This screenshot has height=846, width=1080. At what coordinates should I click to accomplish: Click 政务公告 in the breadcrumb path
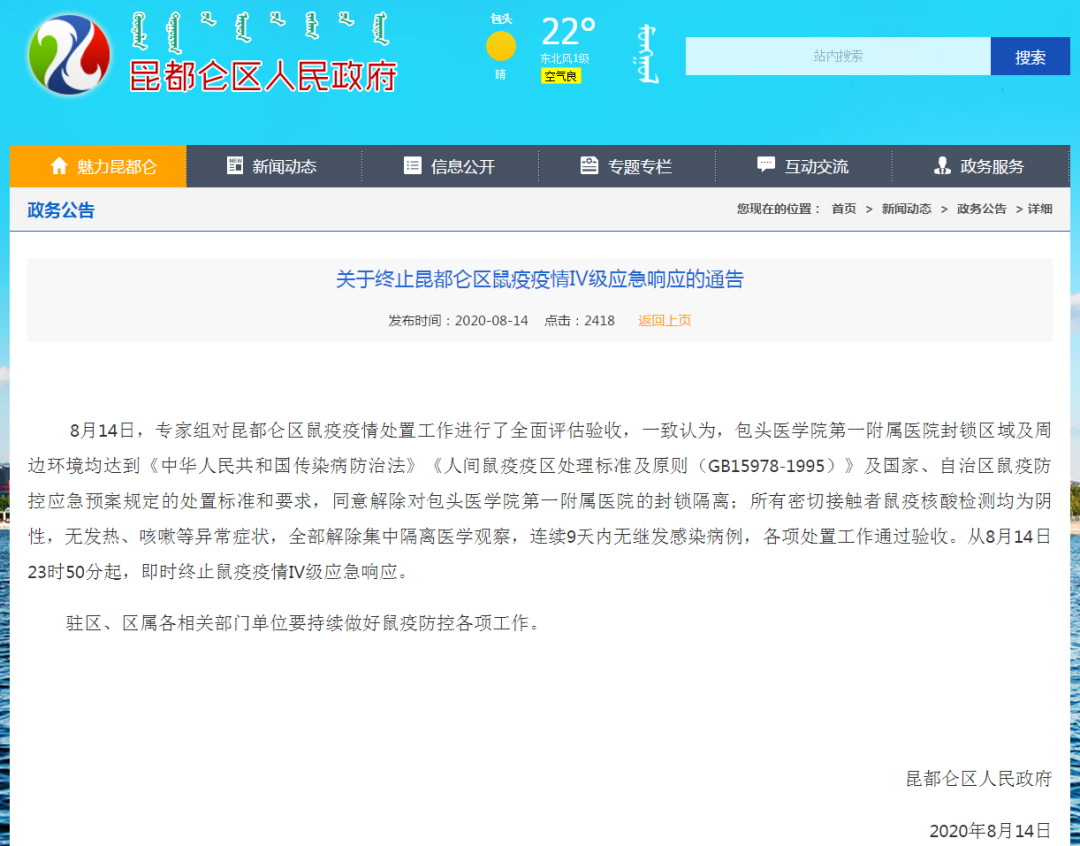[x=981, y=209]
